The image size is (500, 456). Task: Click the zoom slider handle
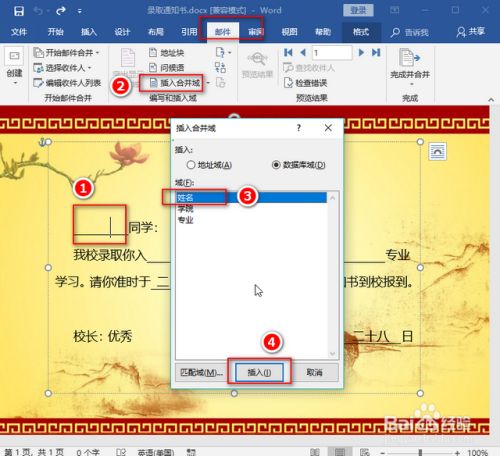pos(420,453)
